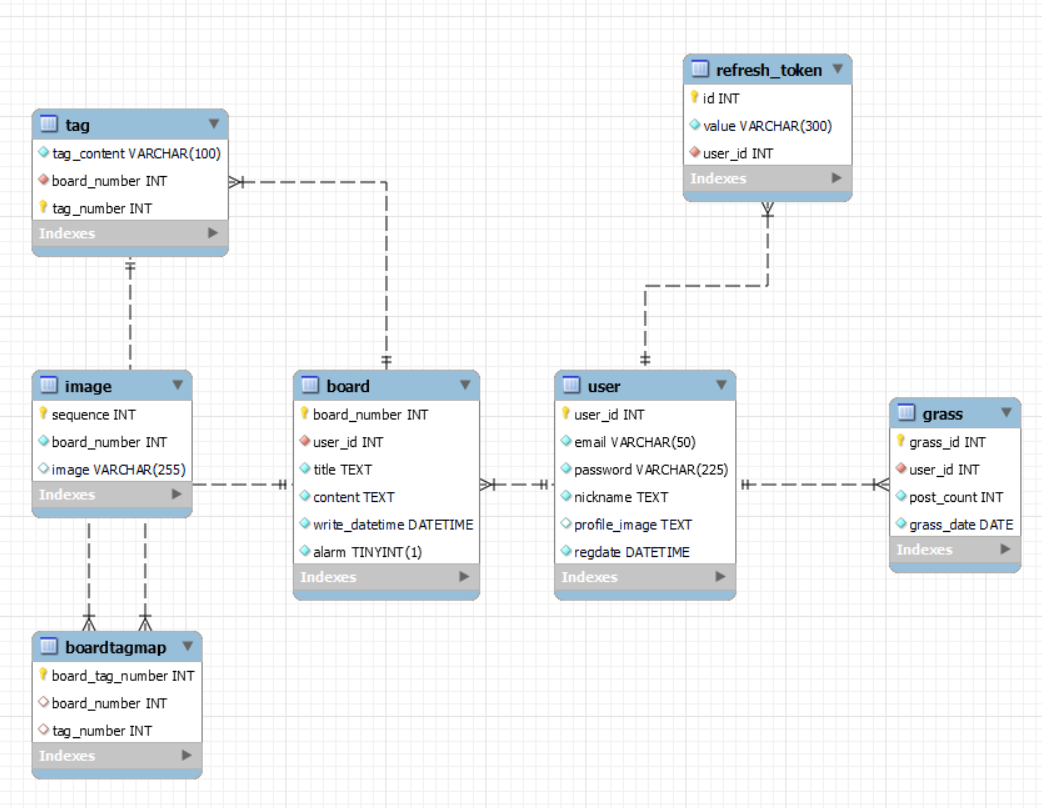
Task: Click diamond icon next to image VARCHAR(255)
Action: coord(43,468)
